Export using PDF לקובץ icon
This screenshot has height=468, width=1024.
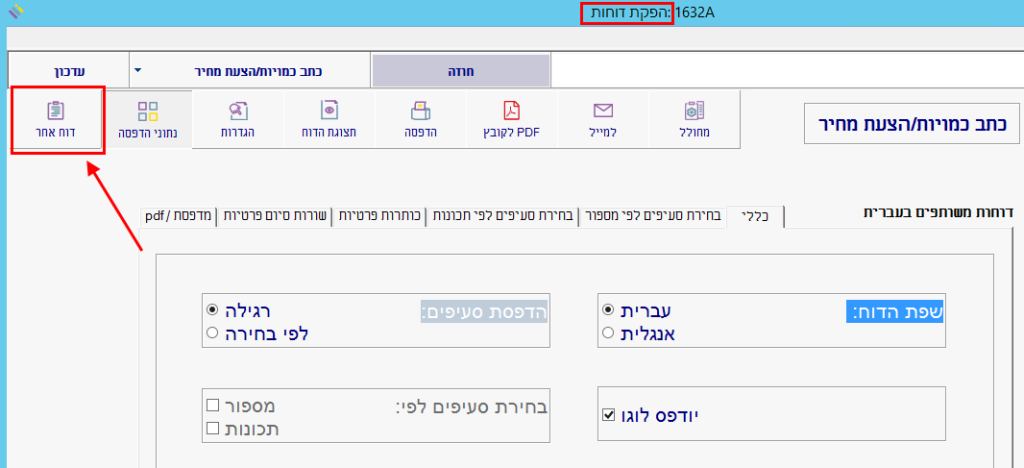click(511, 119)
